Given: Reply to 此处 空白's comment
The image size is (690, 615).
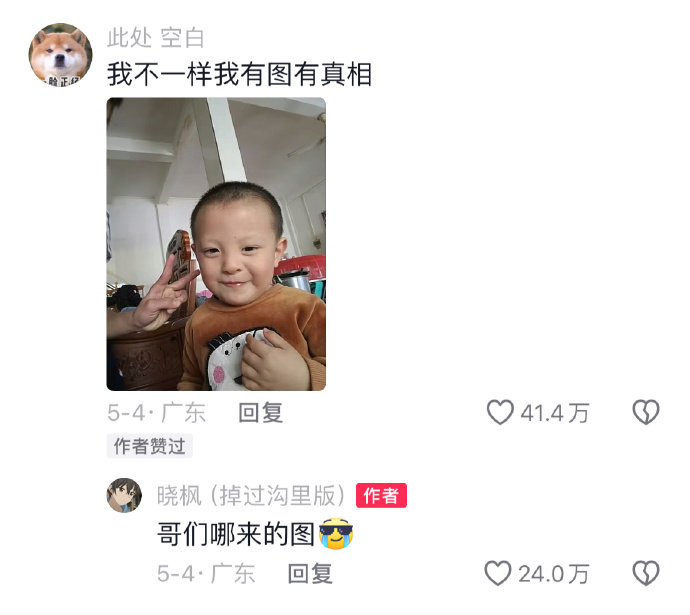Looking at the screenshot, I should click(x=260, y=413).
